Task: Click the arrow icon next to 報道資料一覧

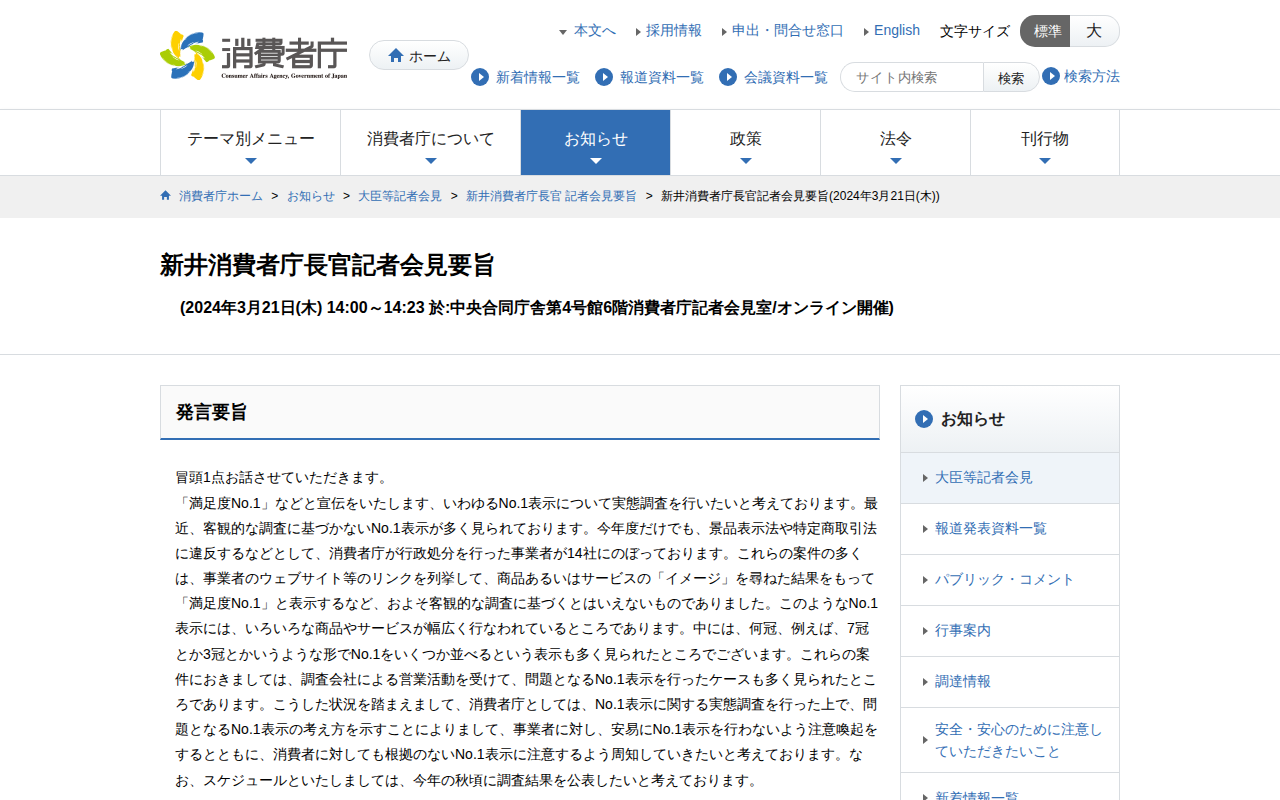Action: click(602, 77)
